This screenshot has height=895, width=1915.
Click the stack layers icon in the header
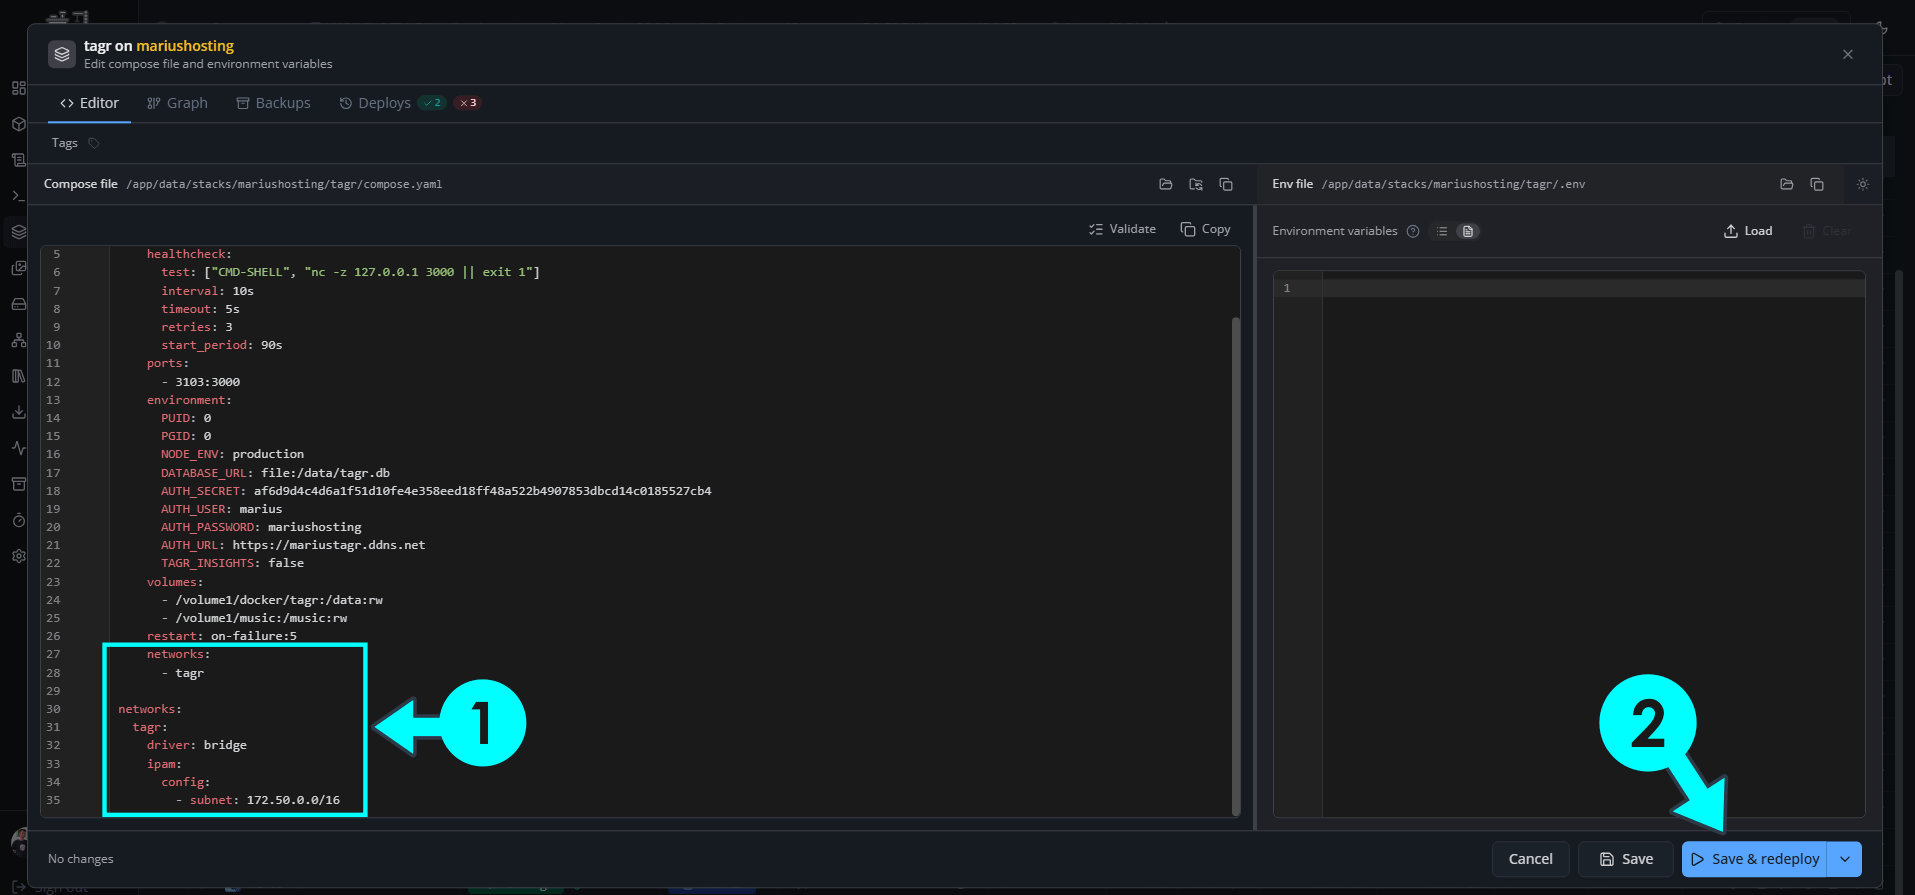(x=62, y=54)
